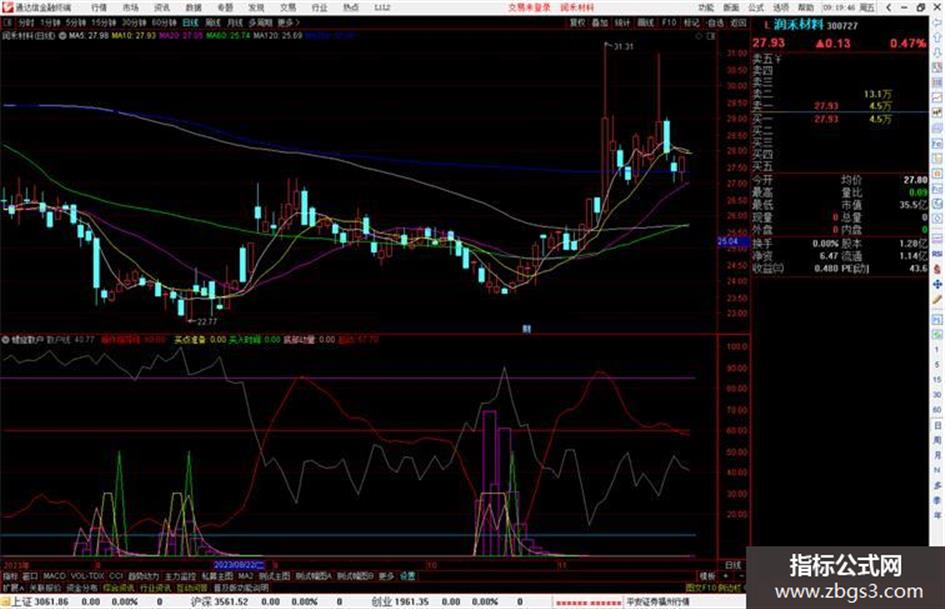Switch to 60分钟 period tab

[x=164, y=22]
